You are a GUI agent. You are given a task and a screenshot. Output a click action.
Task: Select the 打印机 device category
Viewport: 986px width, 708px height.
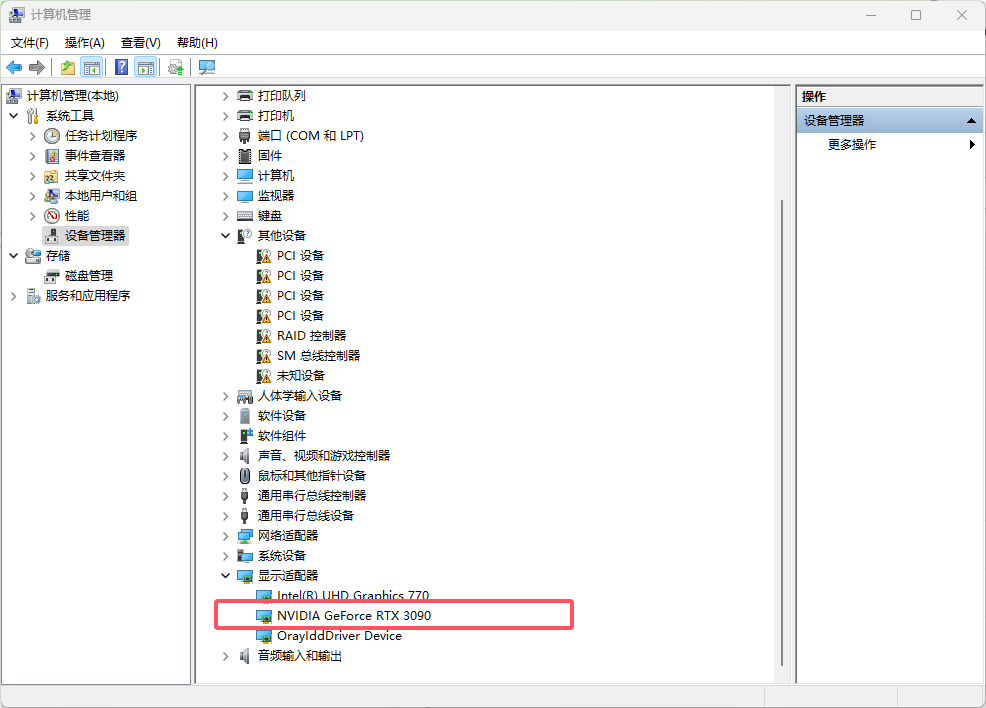click(x=275, y=116)
